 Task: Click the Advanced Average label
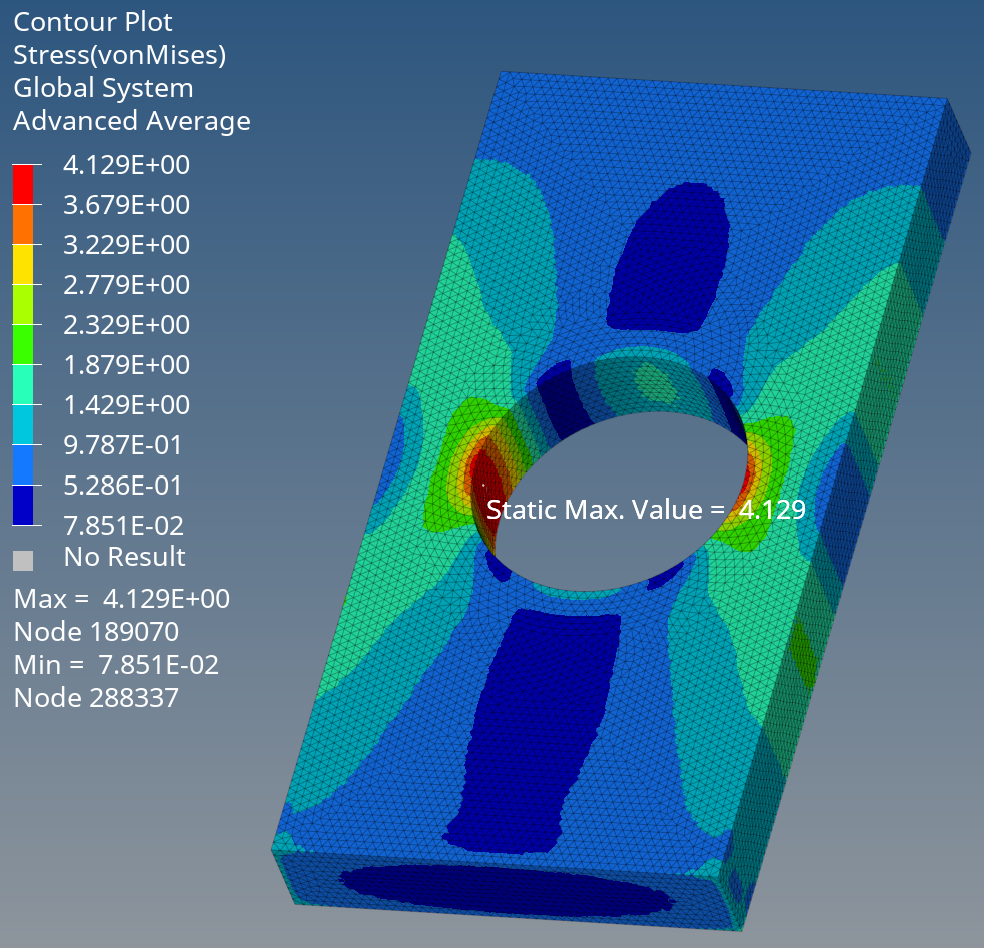tap(132, 121)
